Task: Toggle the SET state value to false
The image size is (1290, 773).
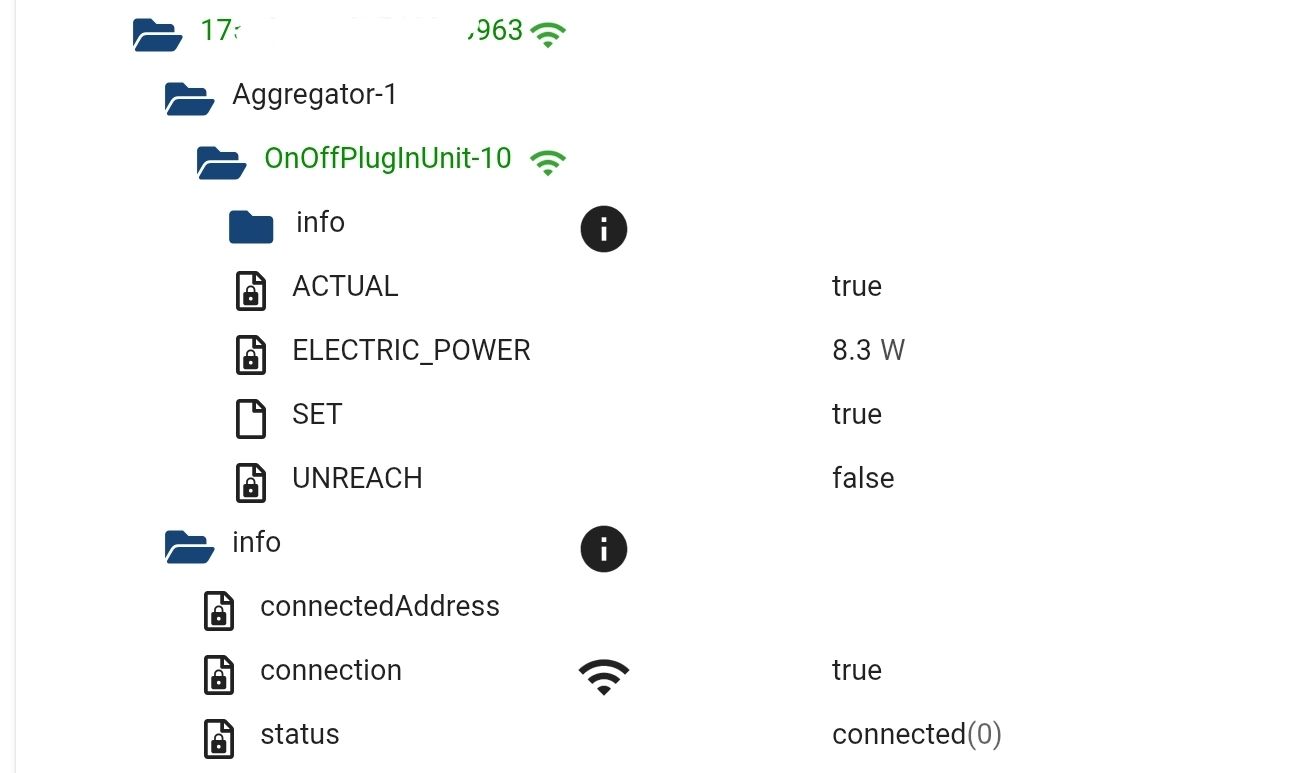Action: pos(857,414)
